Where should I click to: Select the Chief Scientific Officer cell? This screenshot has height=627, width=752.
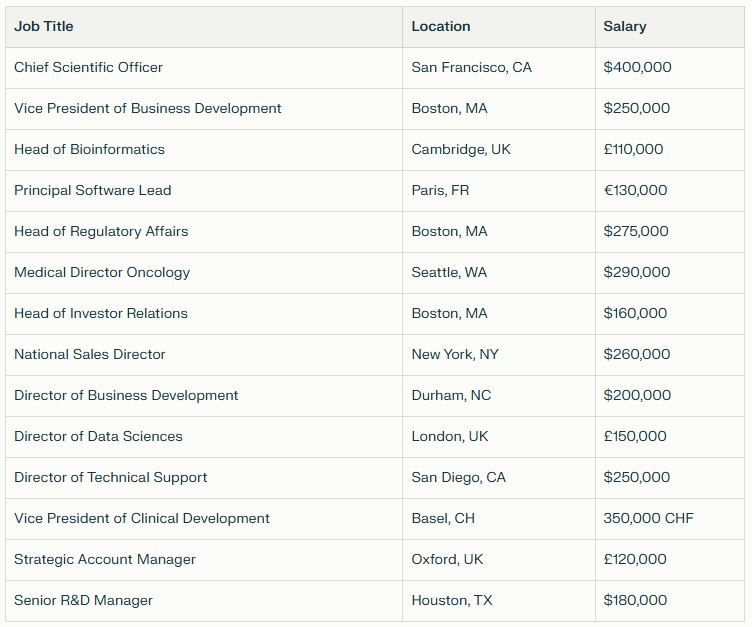click(89, 67)
